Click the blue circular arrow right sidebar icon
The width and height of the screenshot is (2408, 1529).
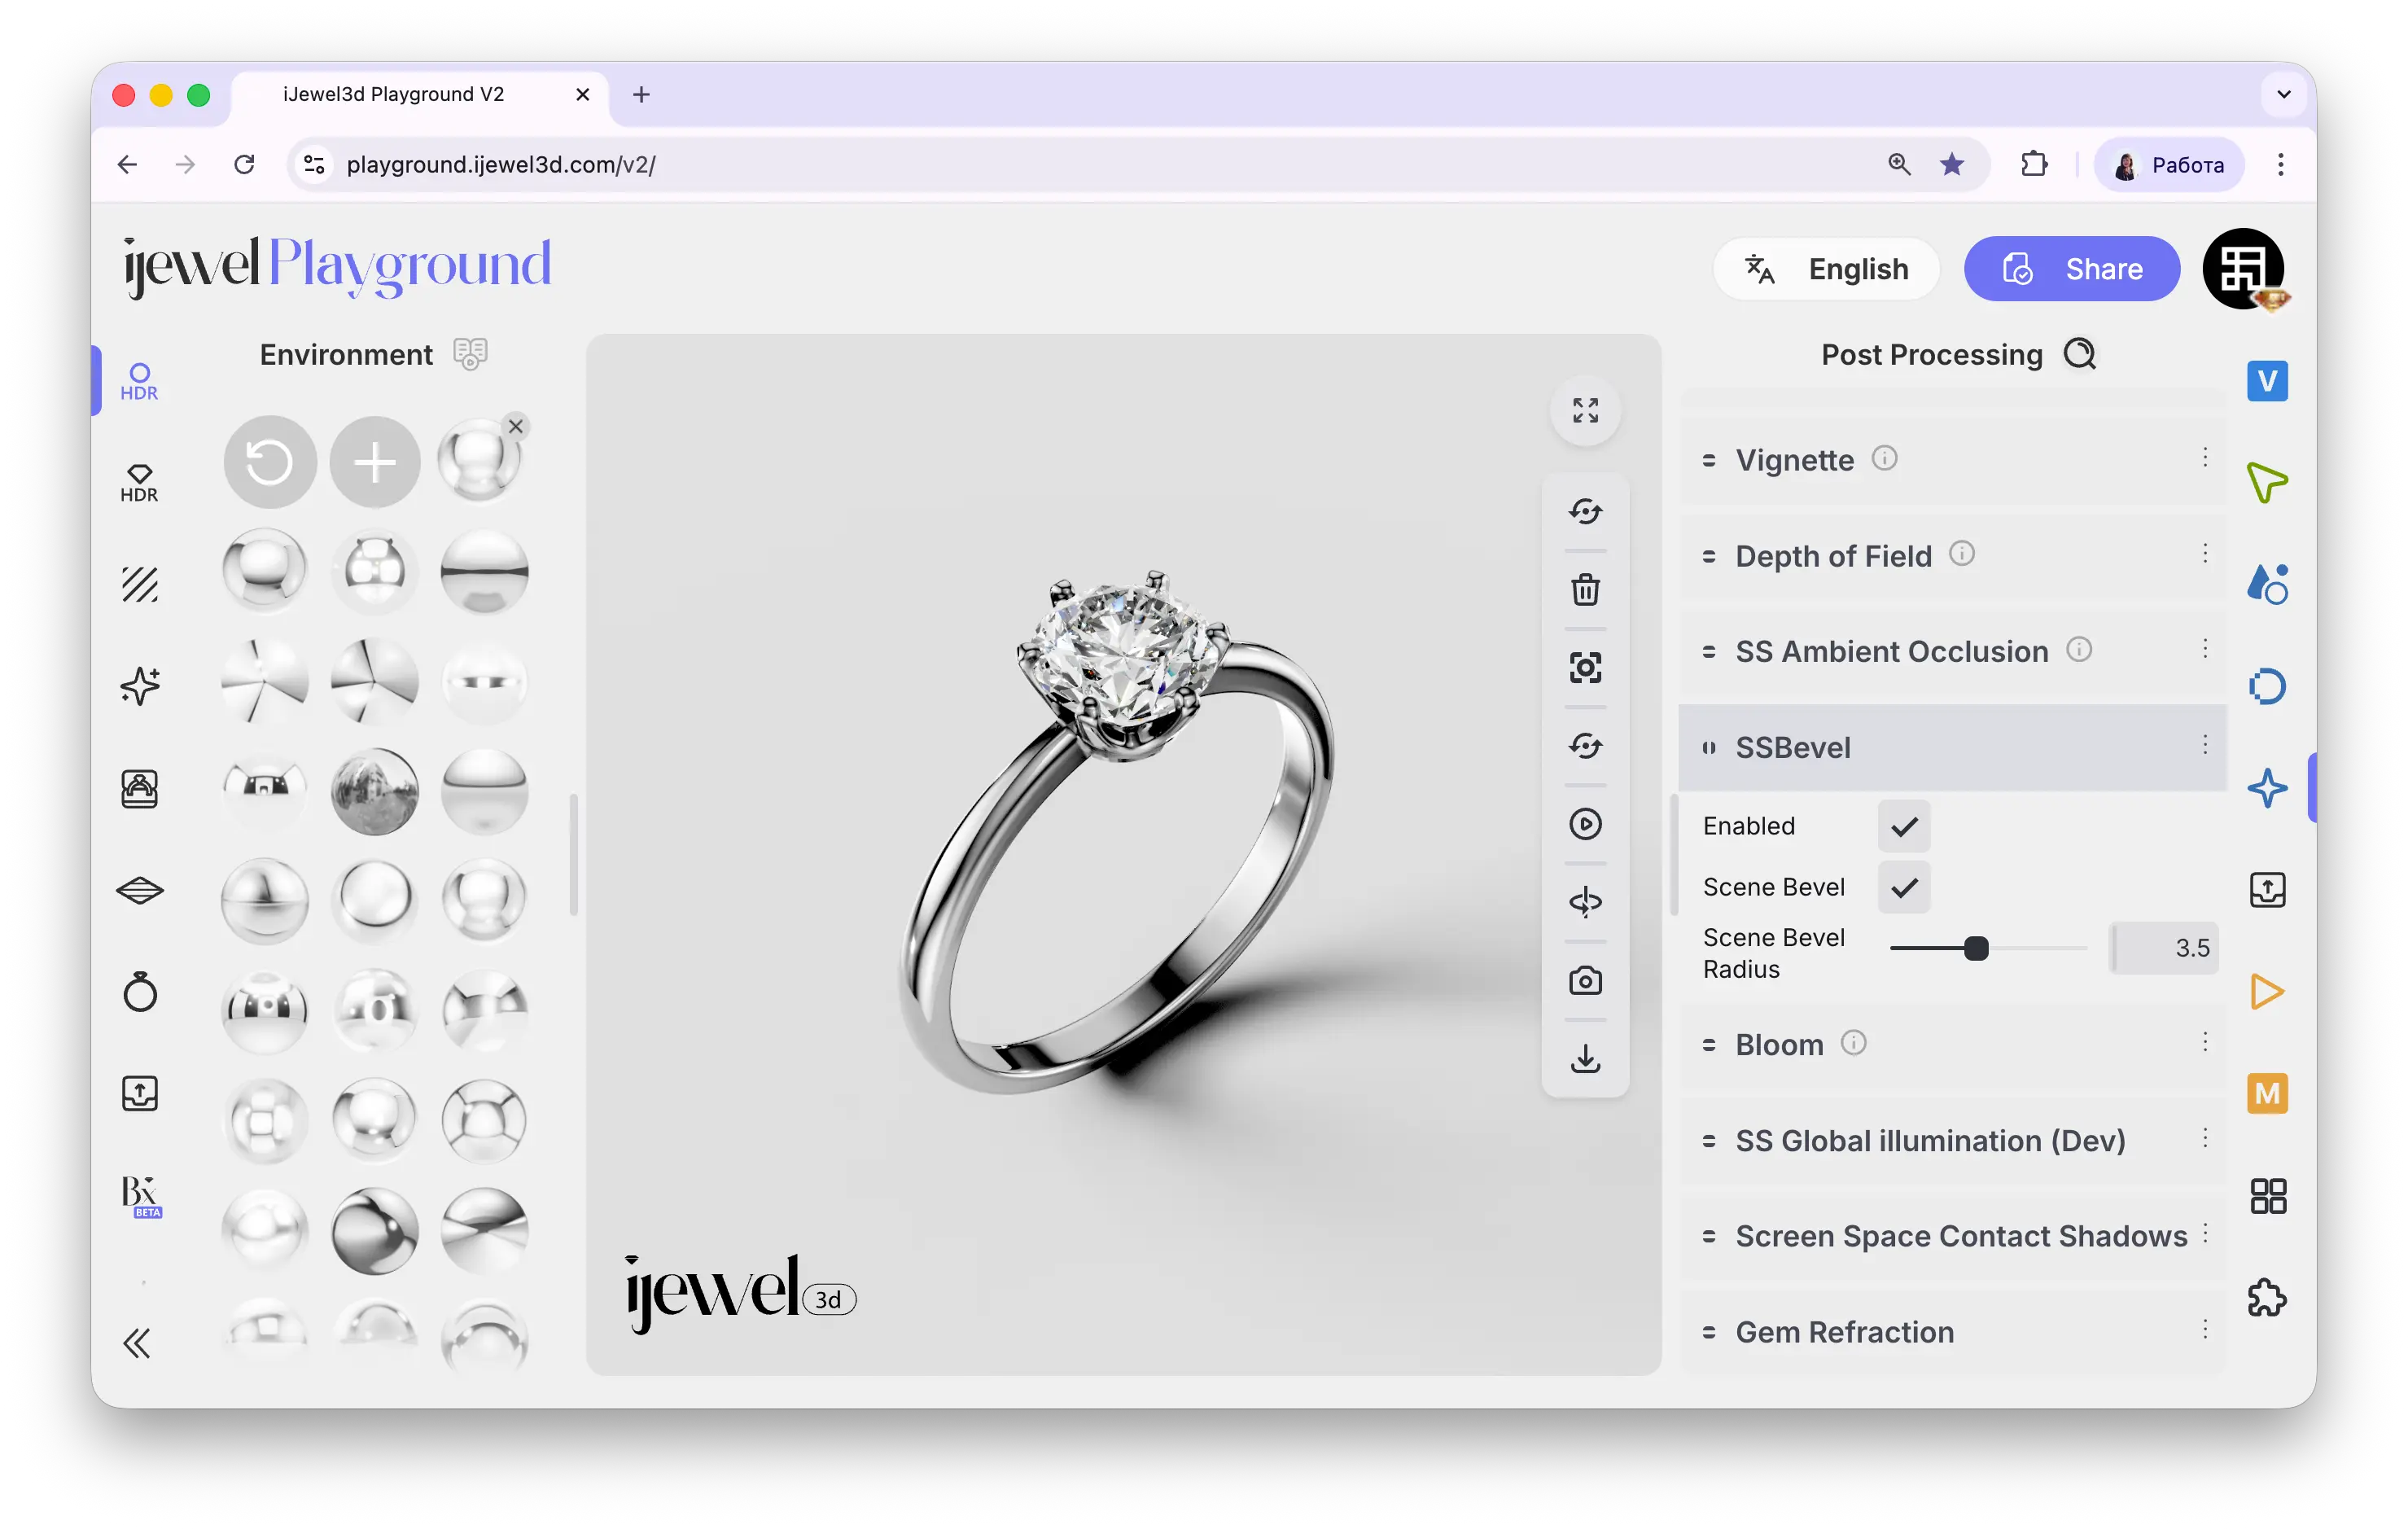coord(2267,686)
